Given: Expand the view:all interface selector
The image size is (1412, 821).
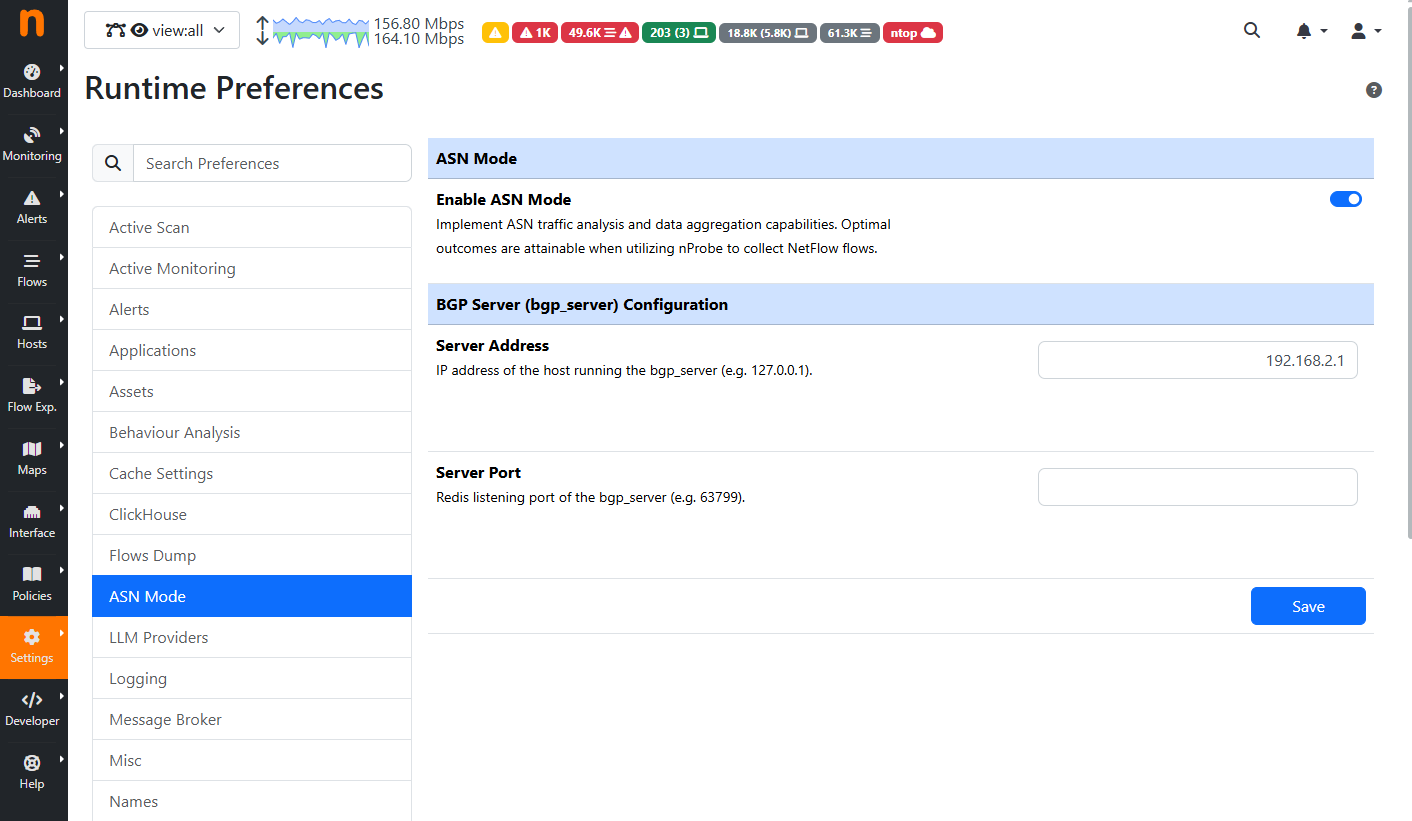Looking at the screenshot, I should coord(161,30).
